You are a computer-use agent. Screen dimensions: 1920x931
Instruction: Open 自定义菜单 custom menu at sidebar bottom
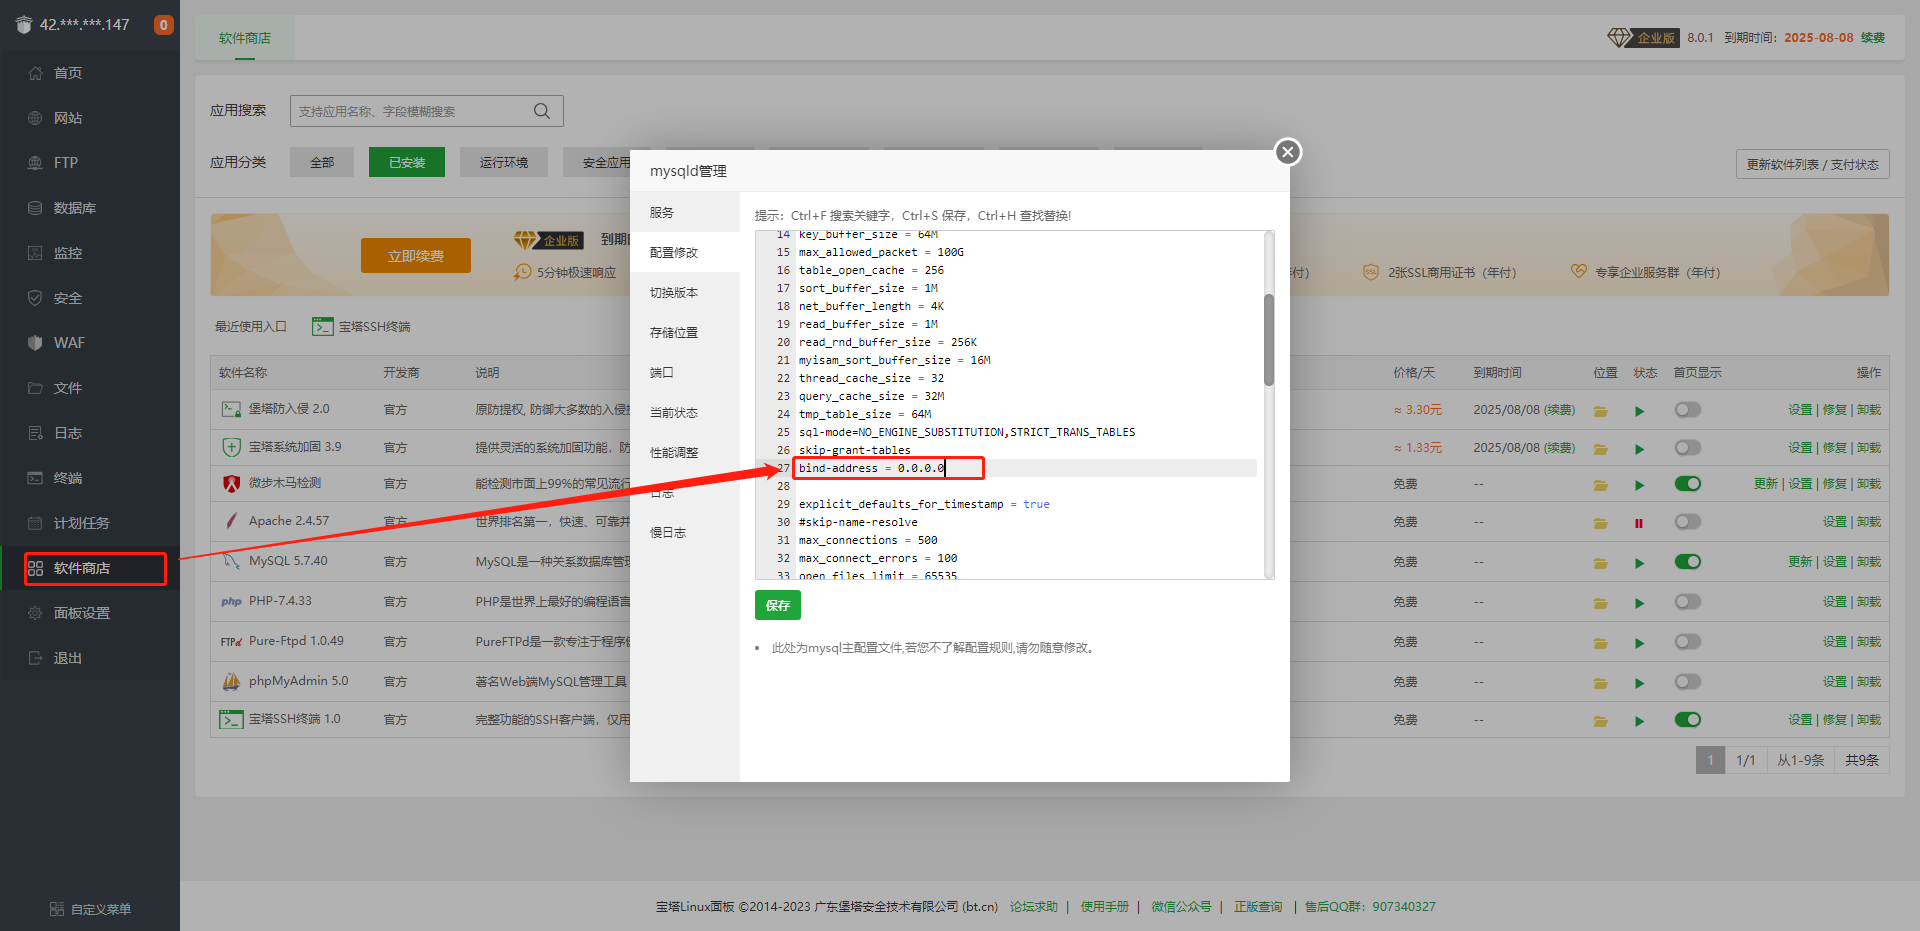tap(90, 909)
